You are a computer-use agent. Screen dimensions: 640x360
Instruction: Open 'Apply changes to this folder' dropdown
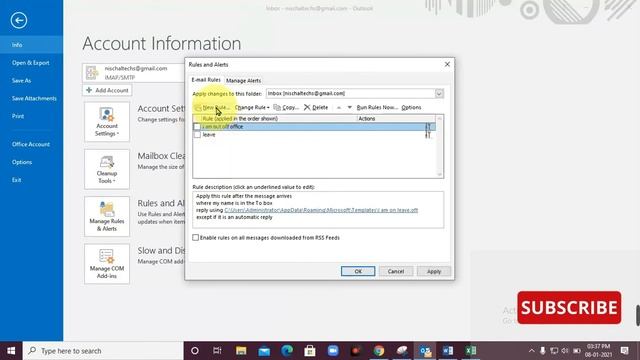tap(439, 93)
